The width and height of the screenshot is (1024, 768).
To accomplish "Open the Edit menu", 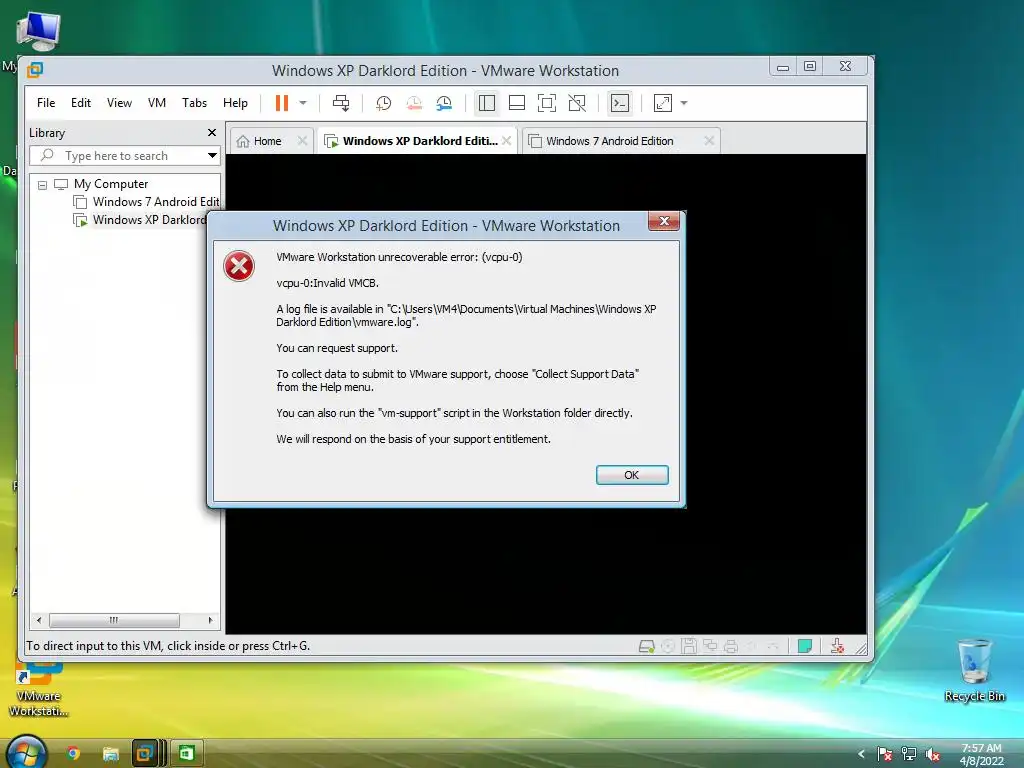I will 81,103.
